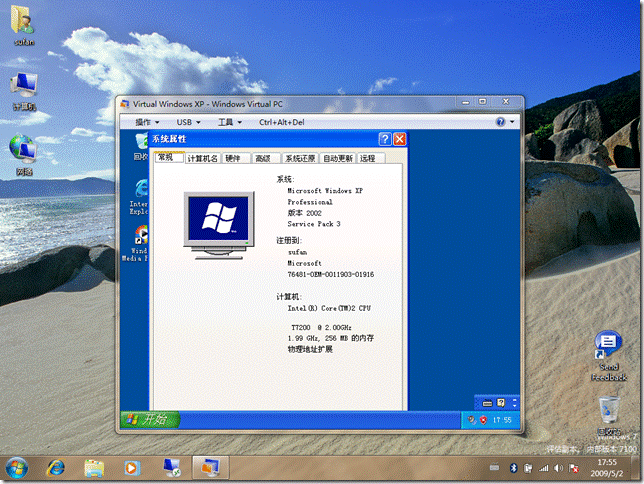Screen dimensions: 644x484
Task: Expand the help dropdown arrow
Action: (512, 122)
